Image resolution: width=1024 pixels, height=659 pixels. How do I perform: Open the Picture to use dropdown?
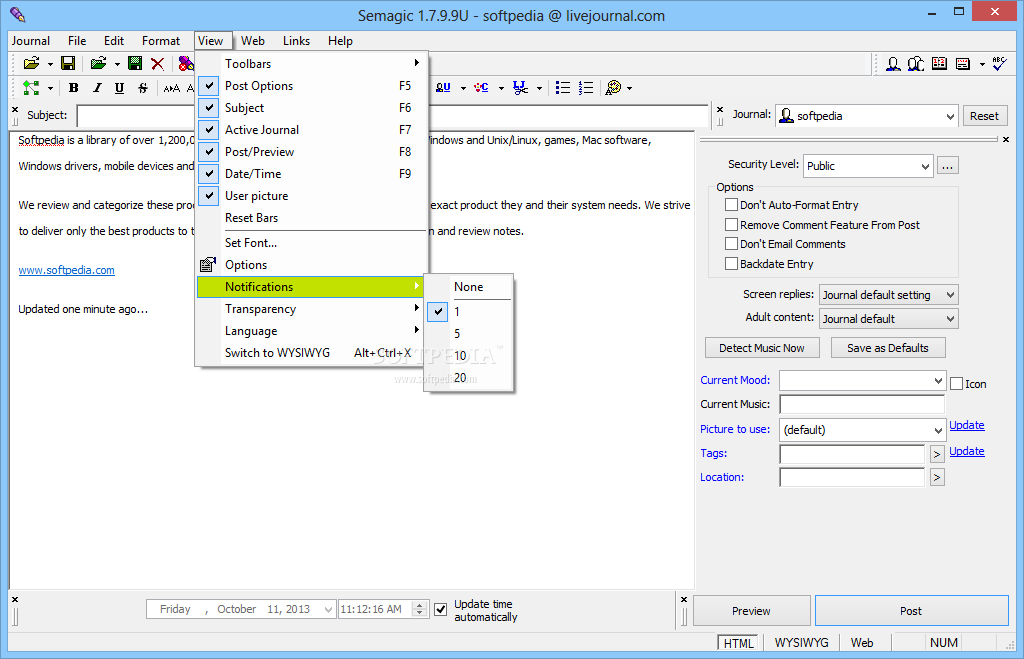(938, 430)
